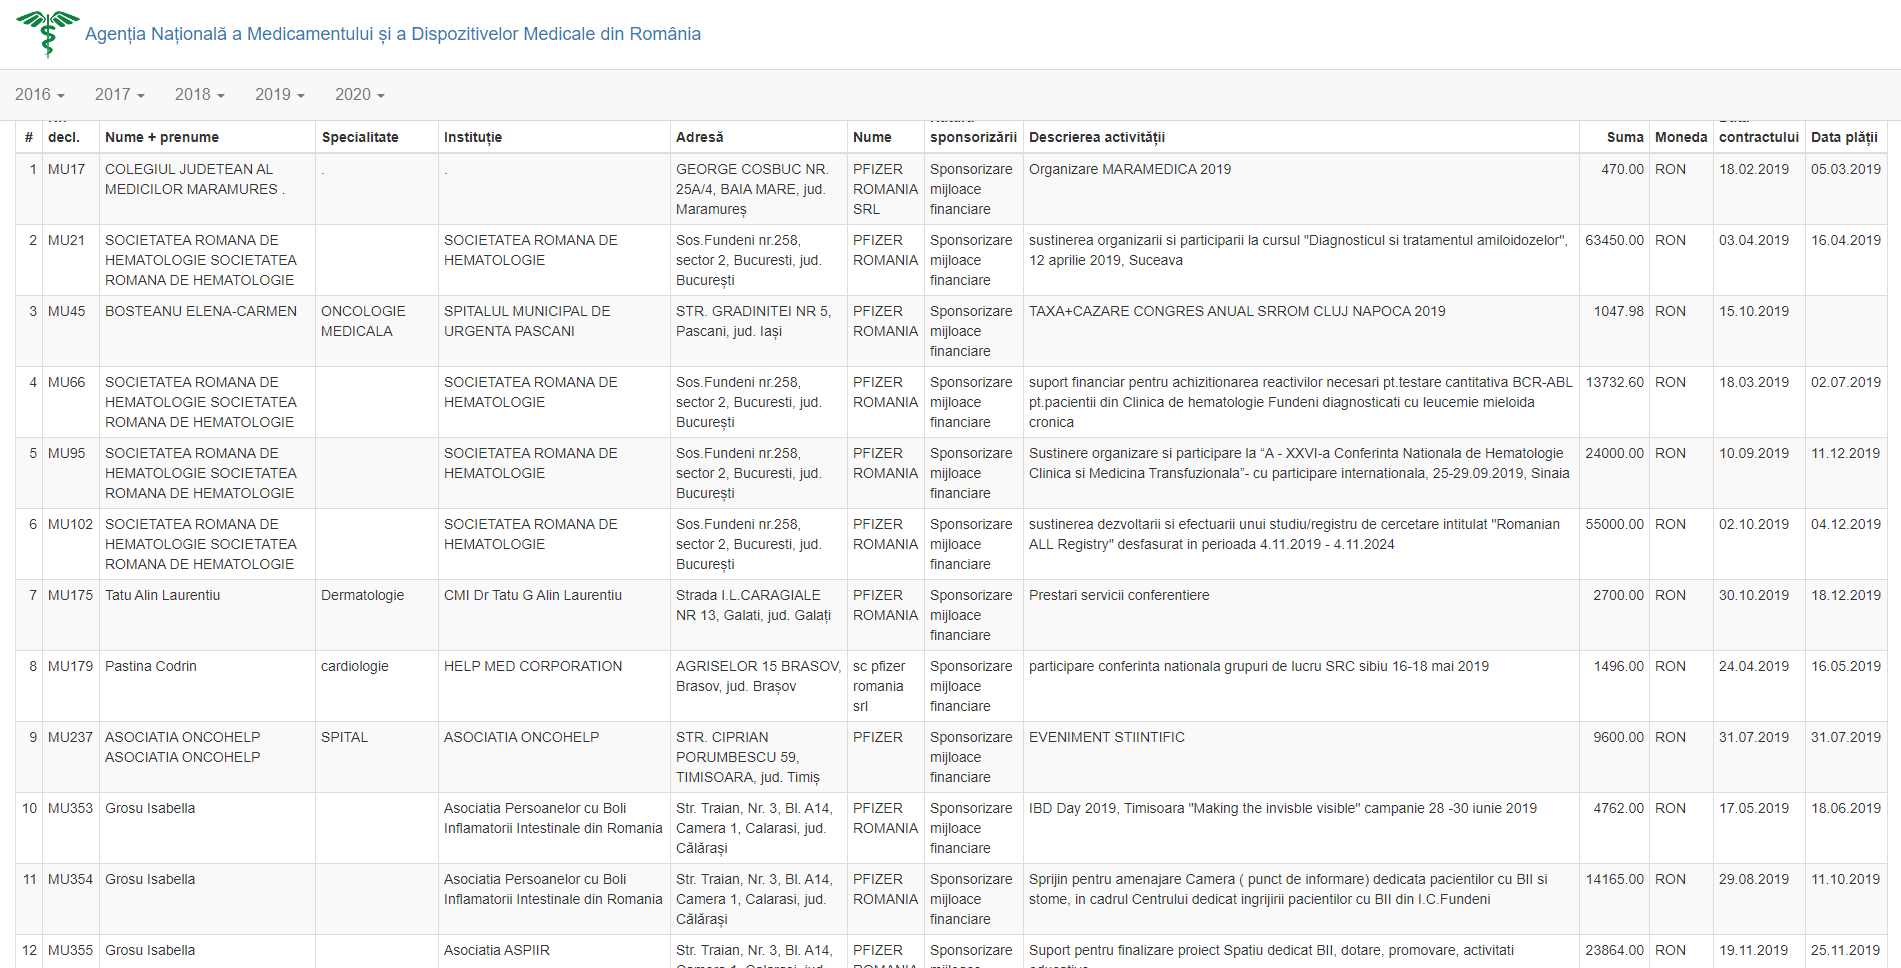Click the Instituție column header
The width and height of the screenshot is (1901, 968).
[473, 137]
